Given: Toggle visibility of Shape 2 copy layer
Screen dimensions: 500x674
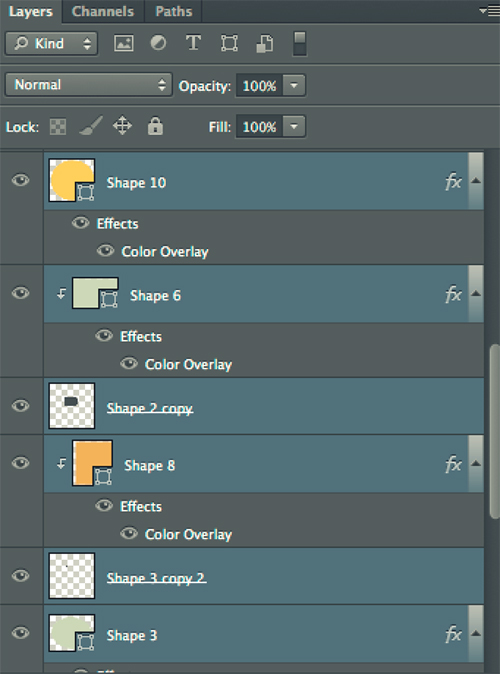Looking at the screenshot, I should (x=21, y=406).
